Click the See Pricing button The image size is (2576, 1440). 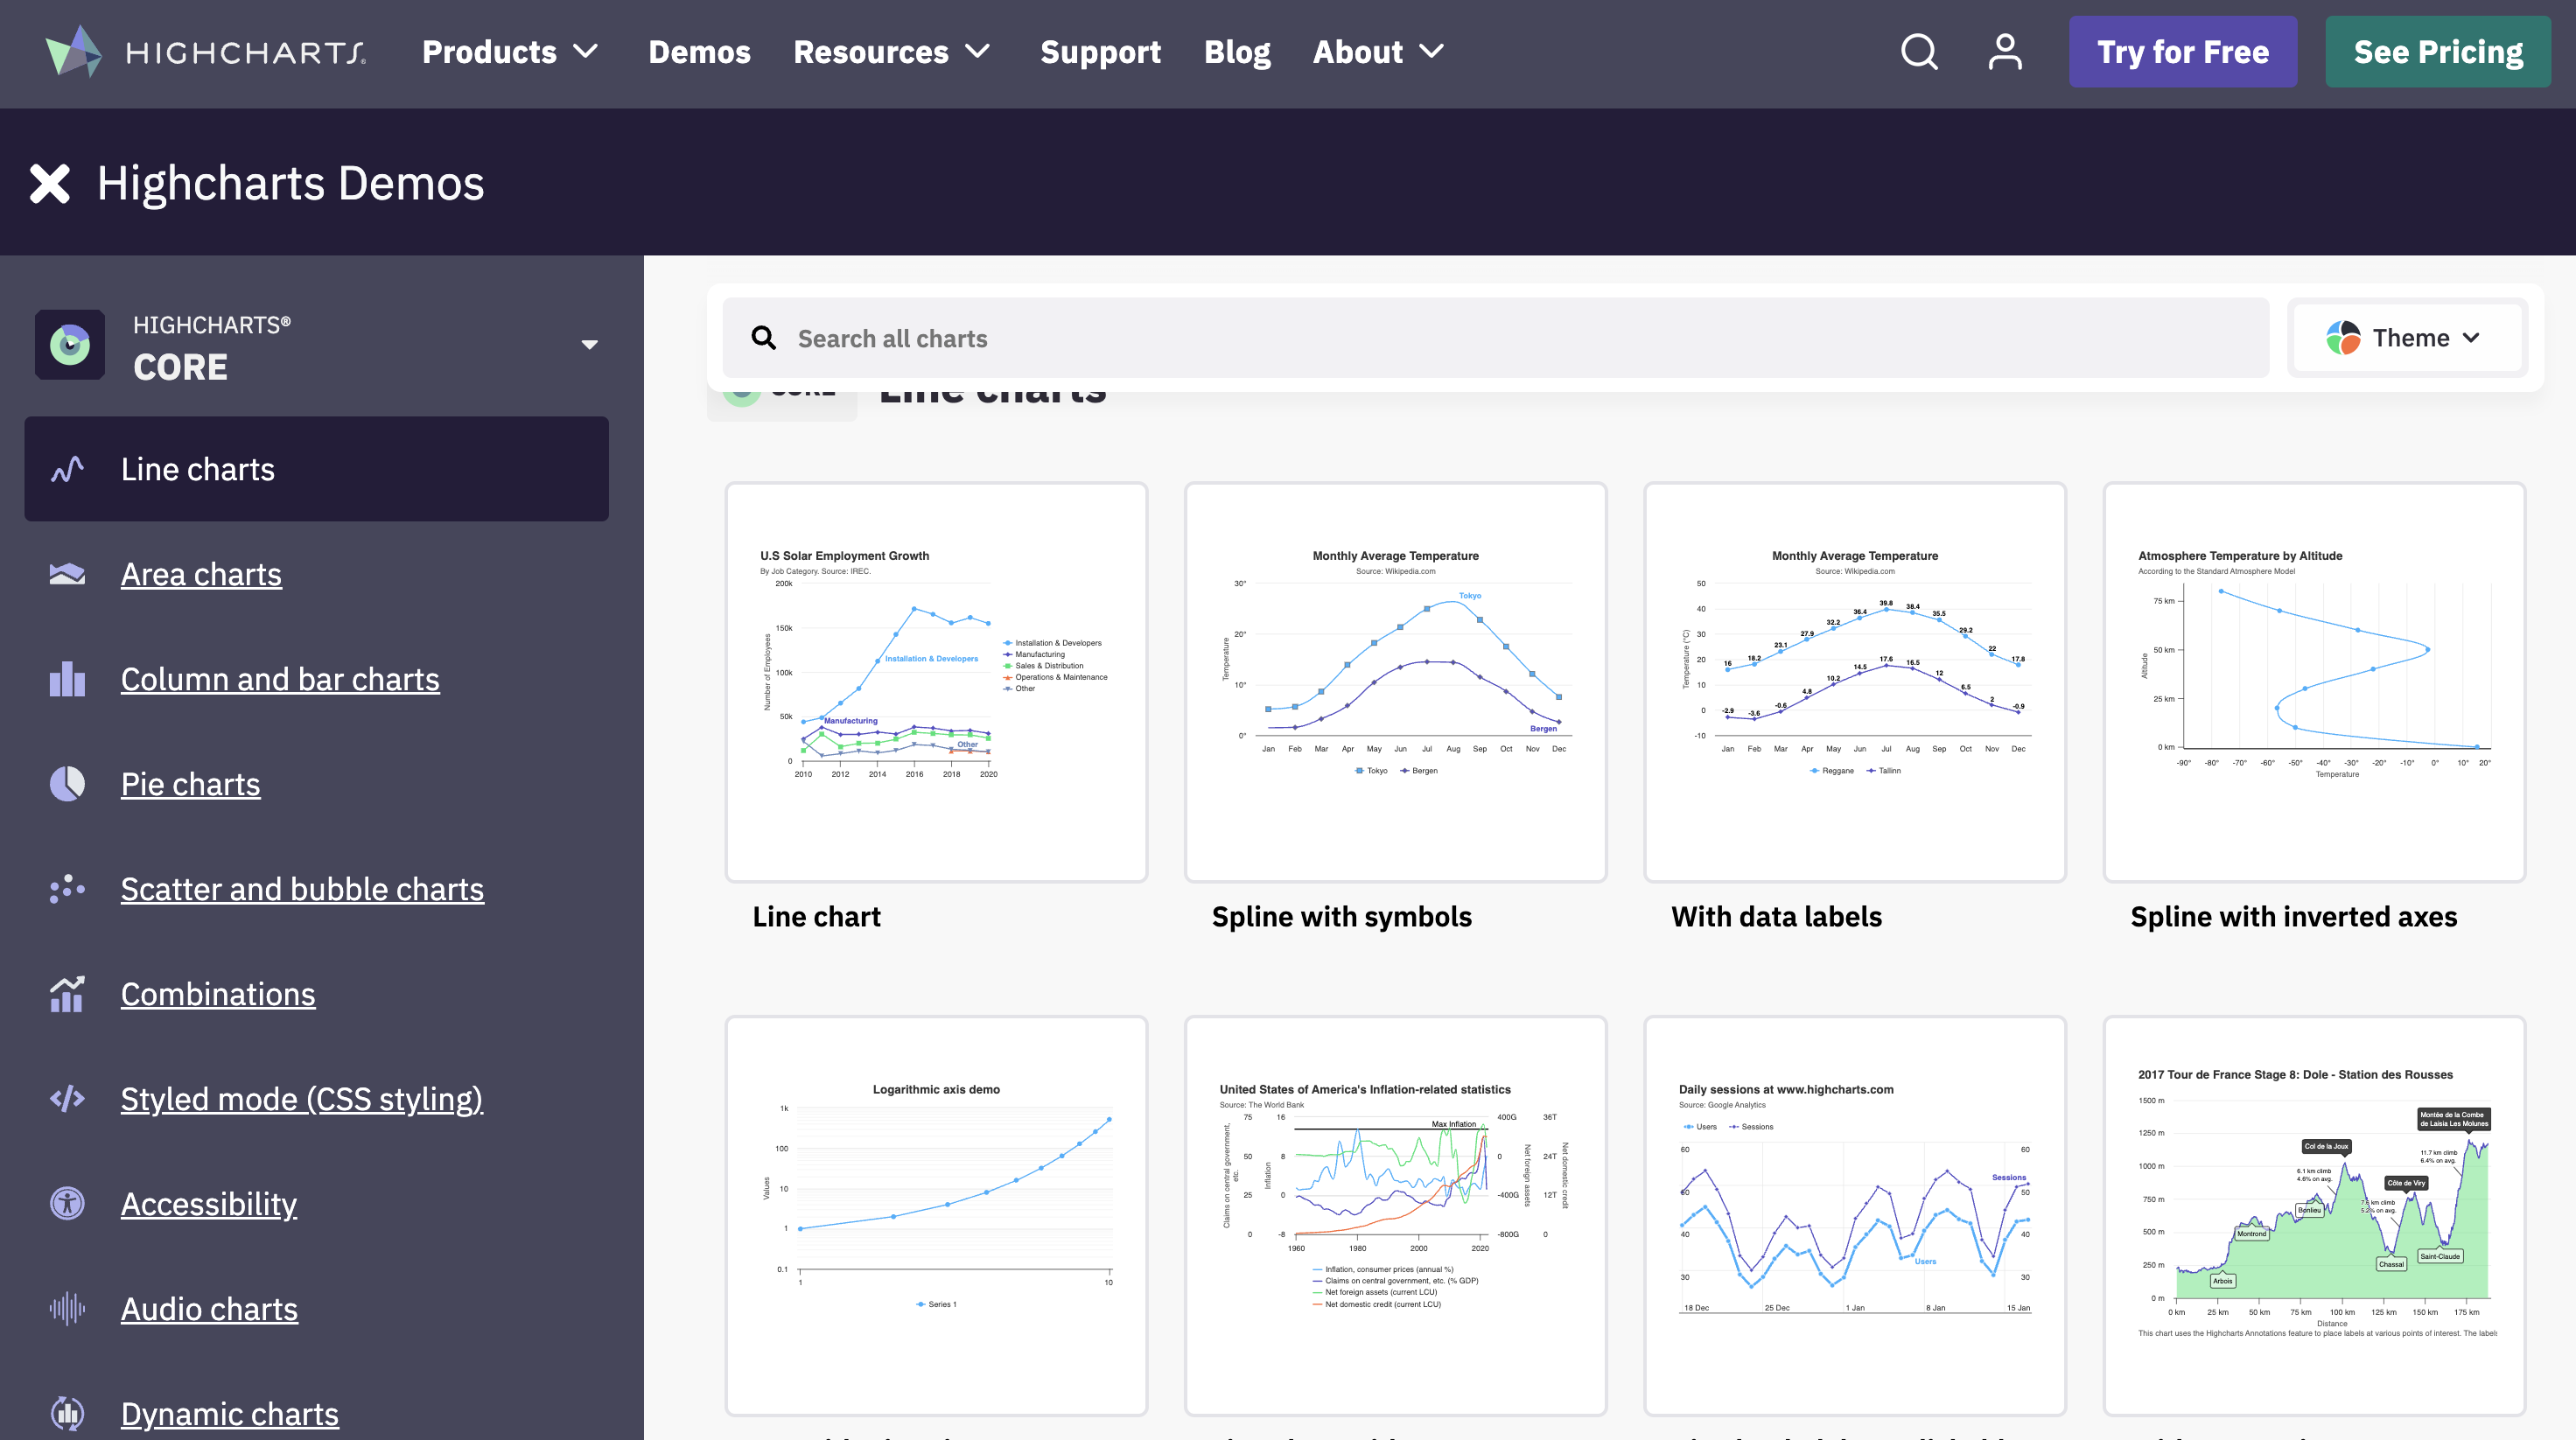(2438, 51)
